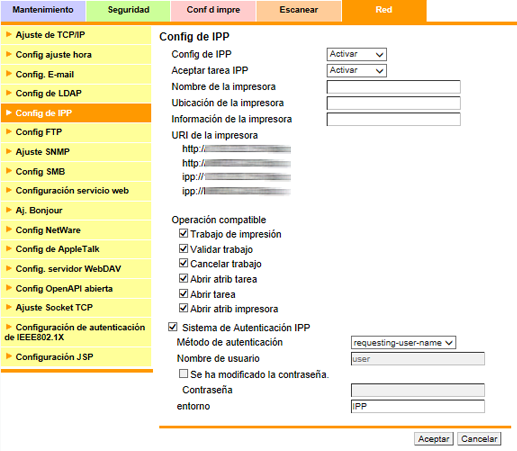Toggle Abrir atrib impresora checkbox
Screen dimensions: 517x451
click(183, 308)
